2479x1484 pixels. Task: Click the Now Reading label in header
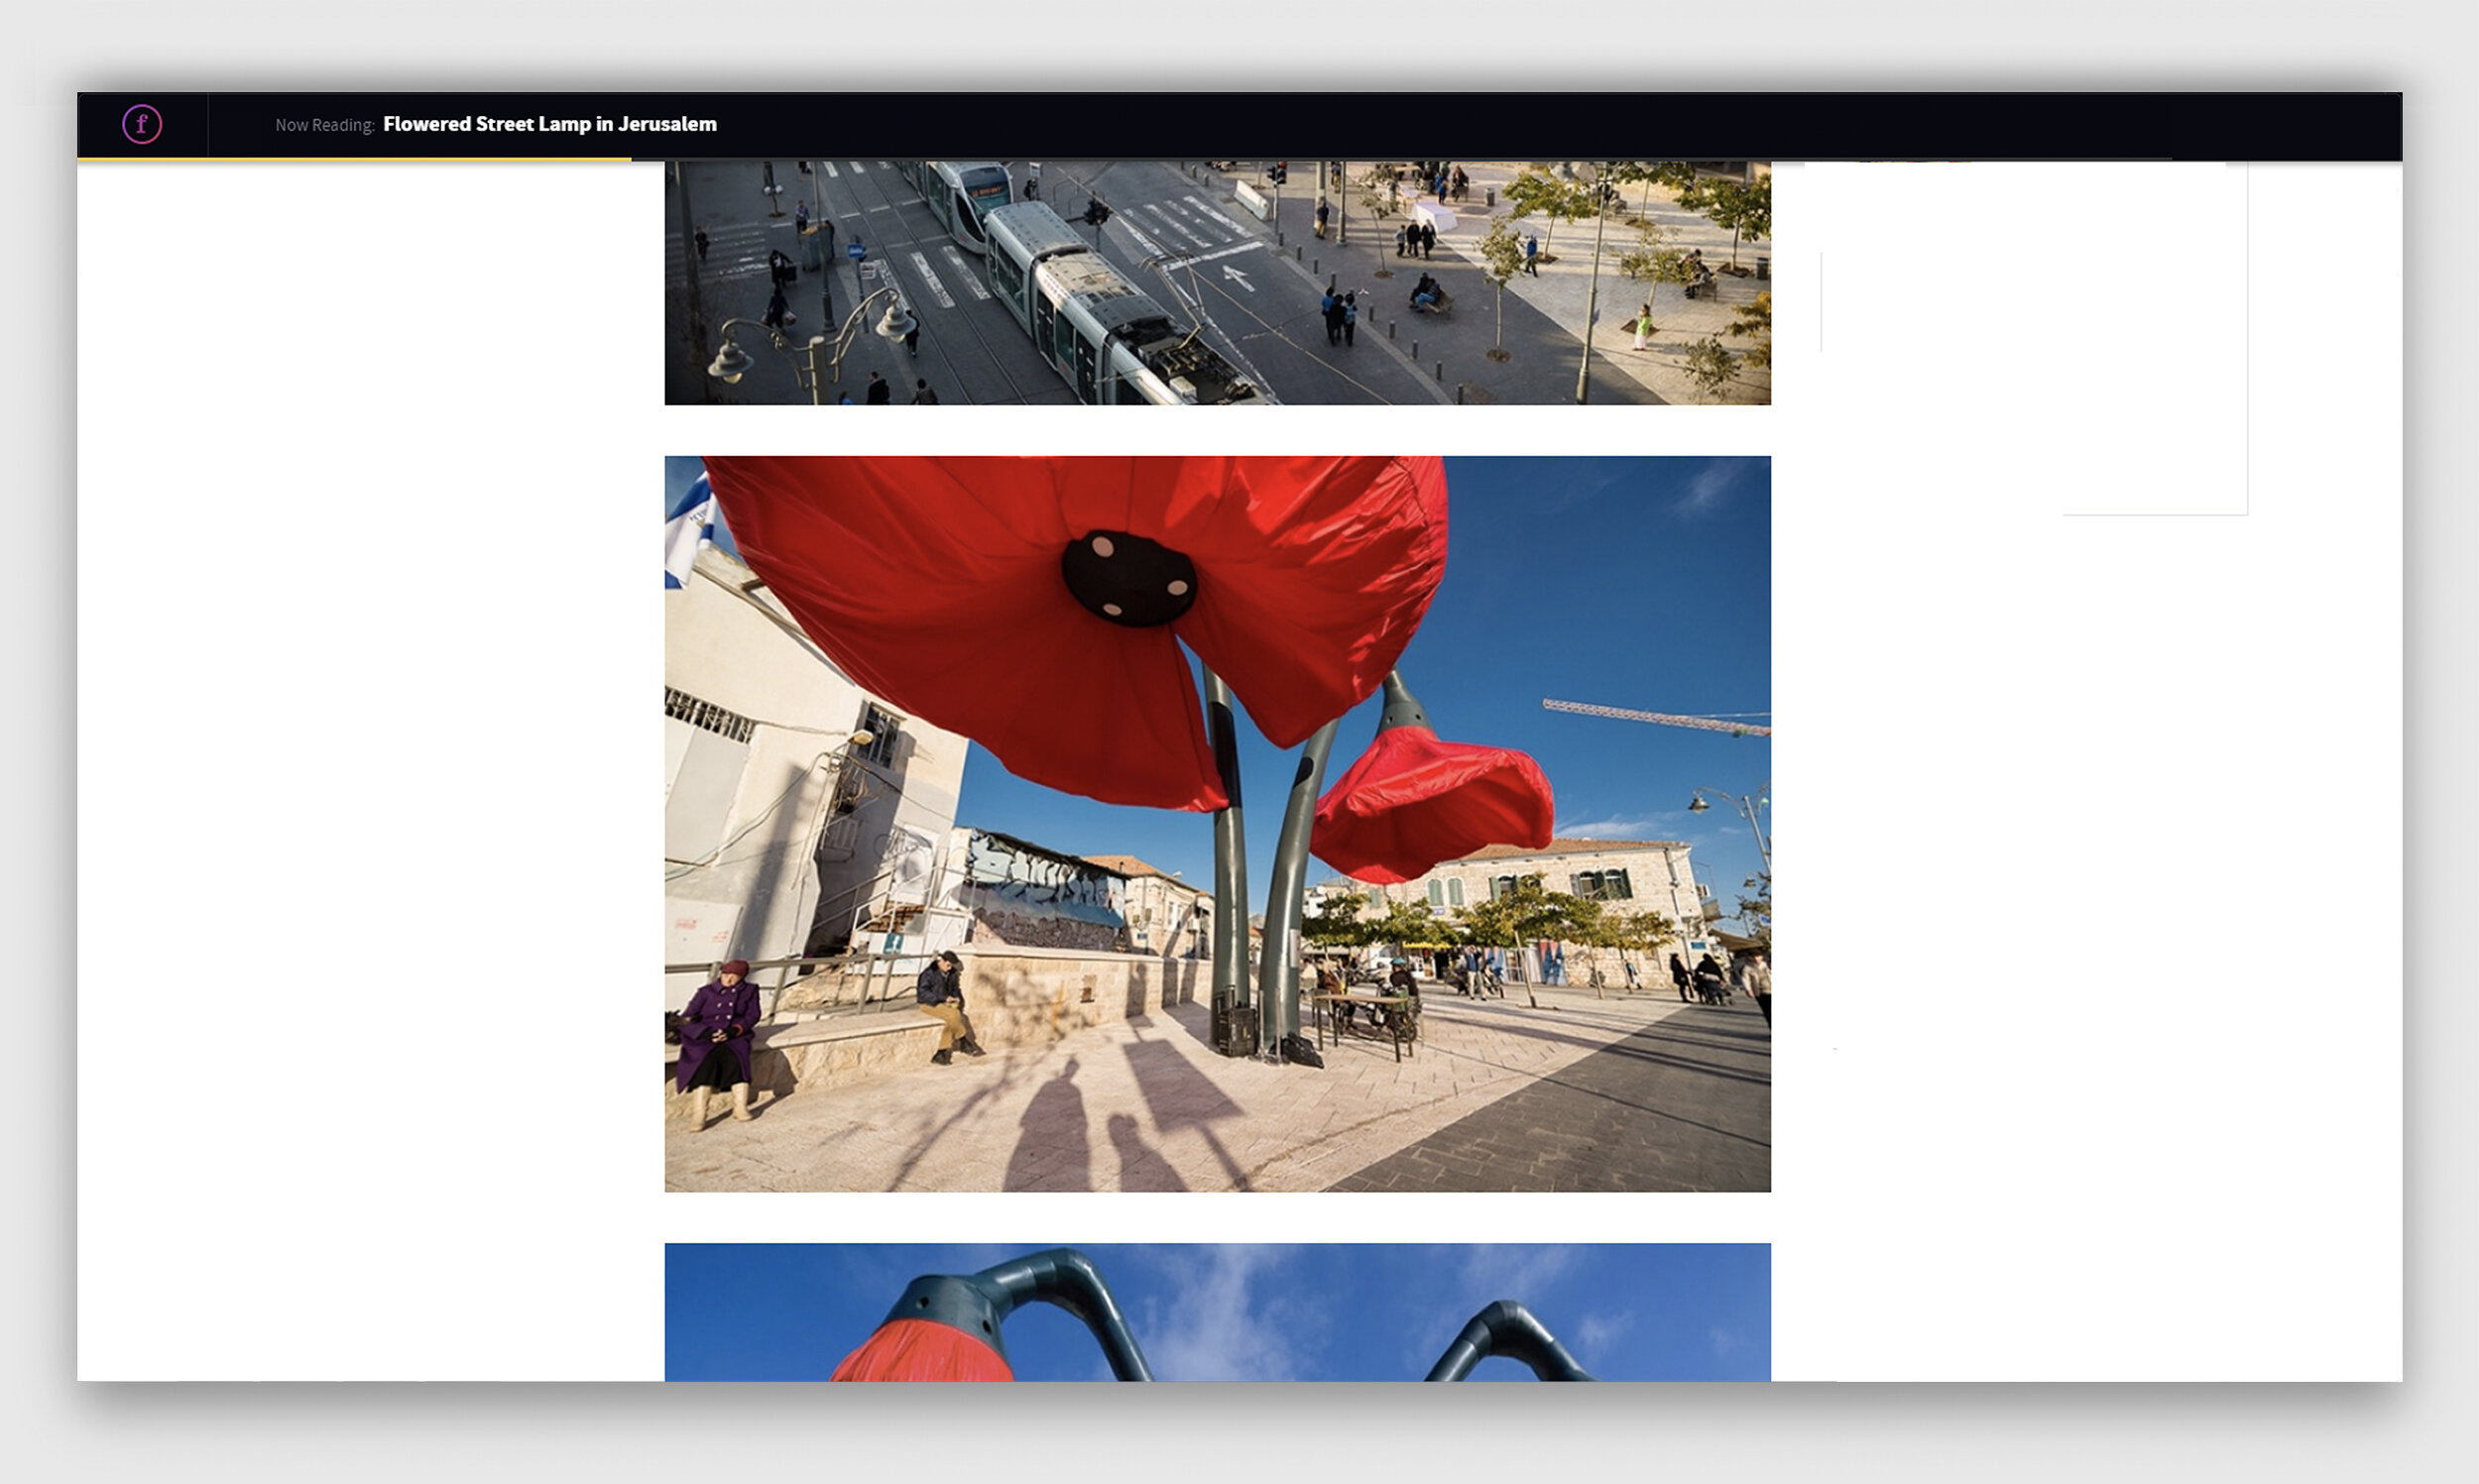pyautogui.click(x=324, y=125)
